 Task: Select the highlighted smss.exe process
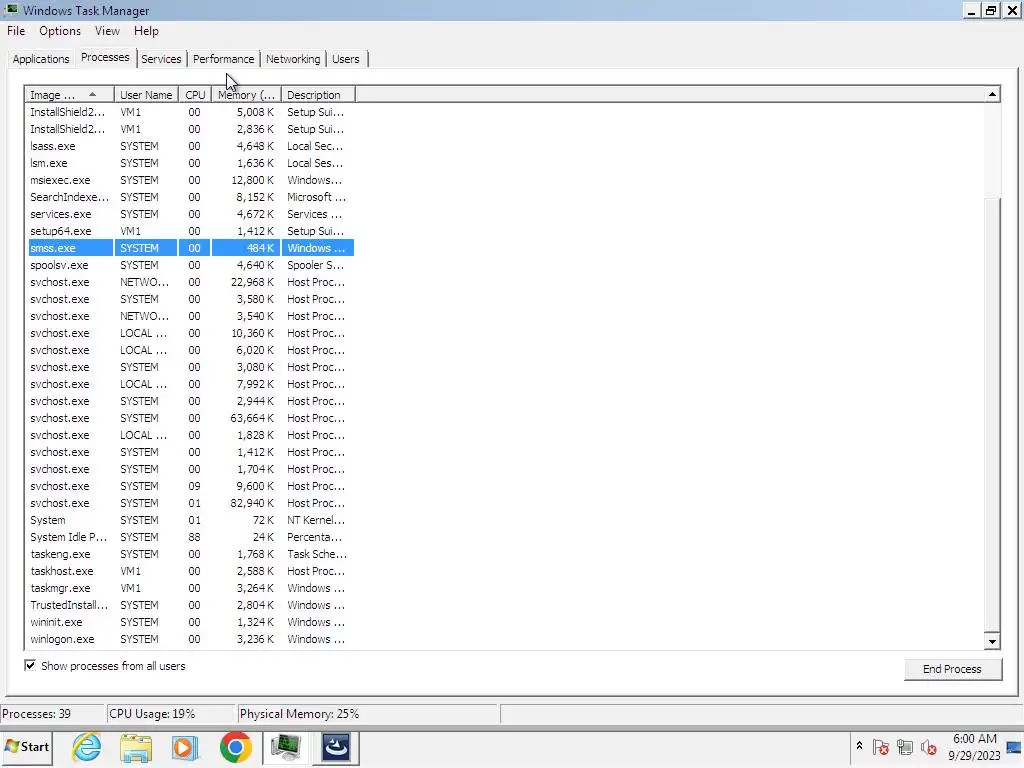click(x=191, y=248)
